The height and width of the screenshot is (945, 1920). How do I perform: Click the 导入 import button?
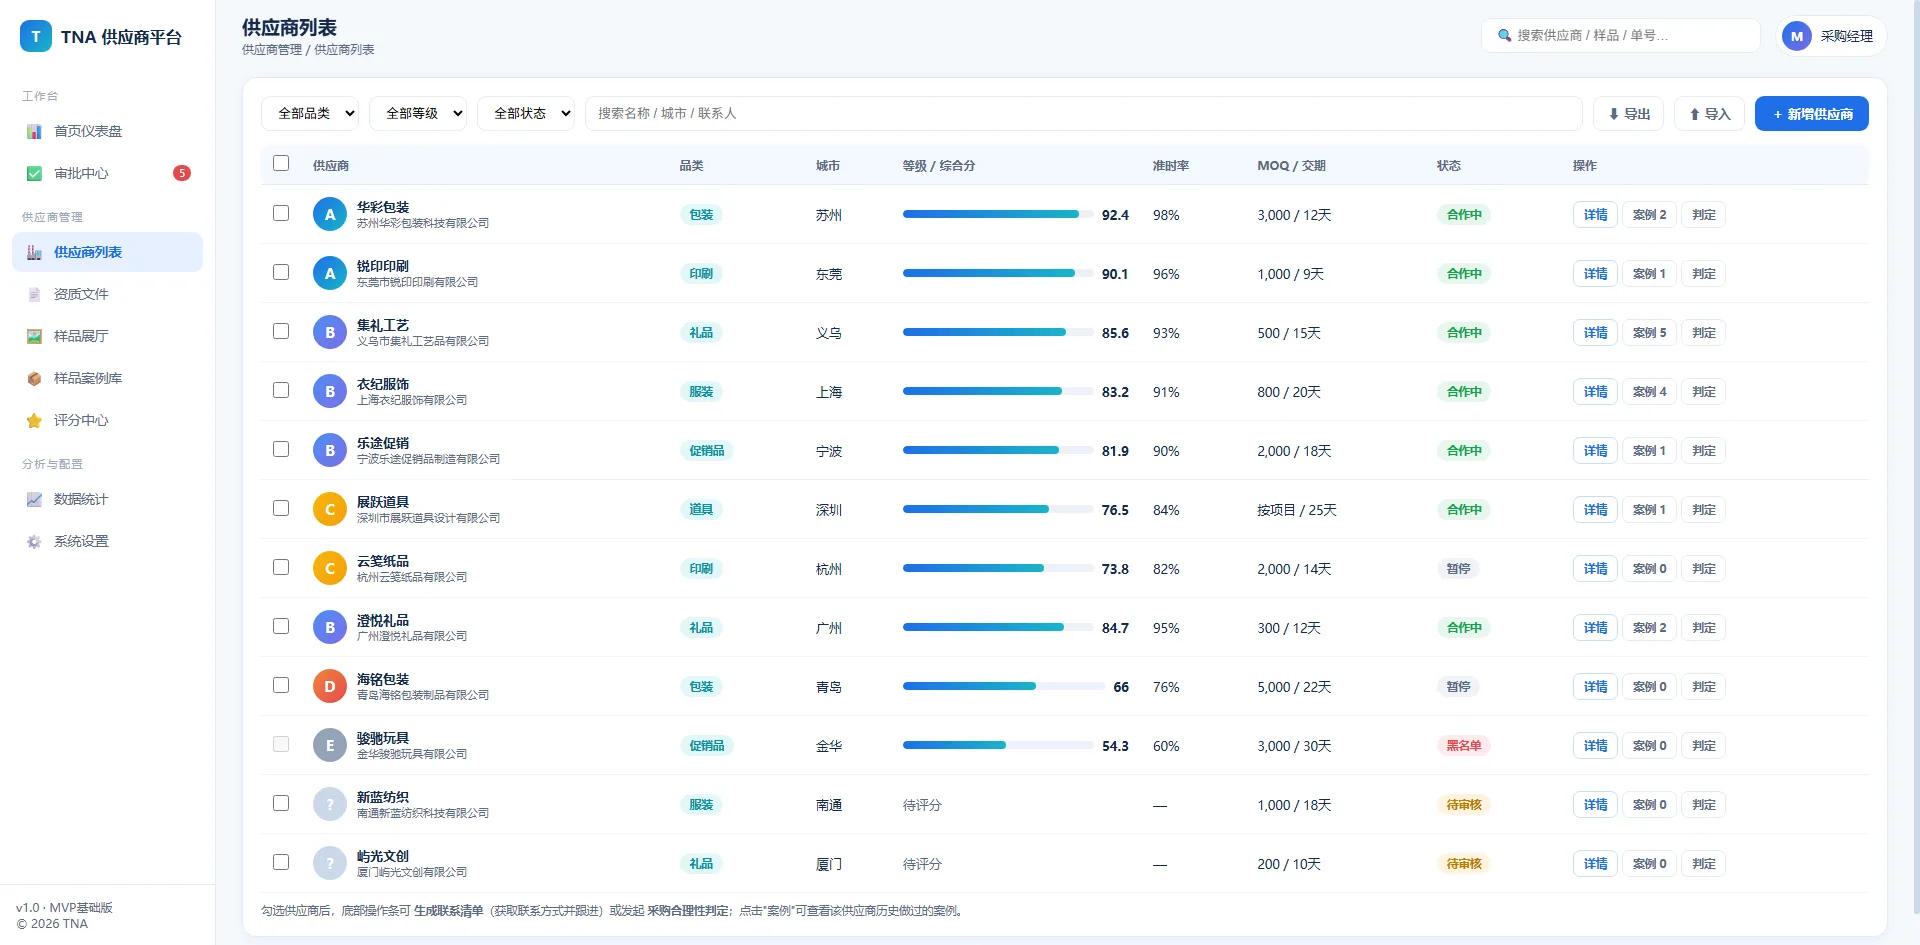1709,113
